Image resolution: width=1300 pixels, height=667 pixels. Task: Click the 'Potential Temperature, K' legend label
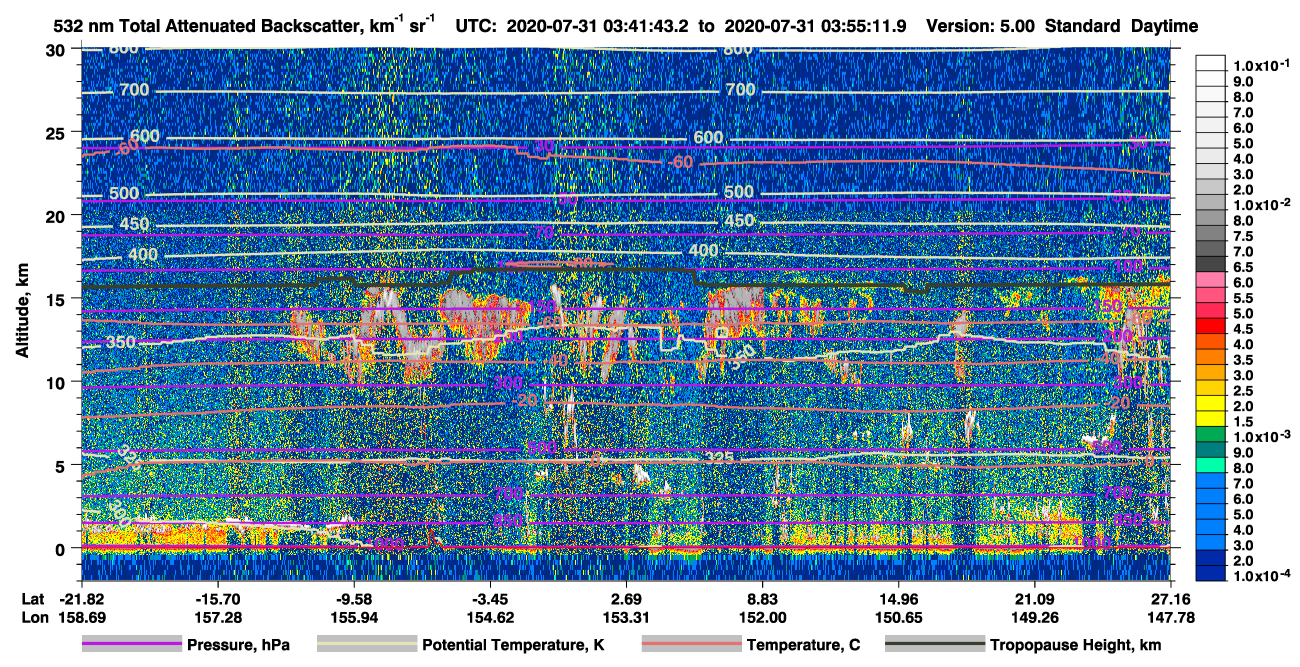coord(514,645)
